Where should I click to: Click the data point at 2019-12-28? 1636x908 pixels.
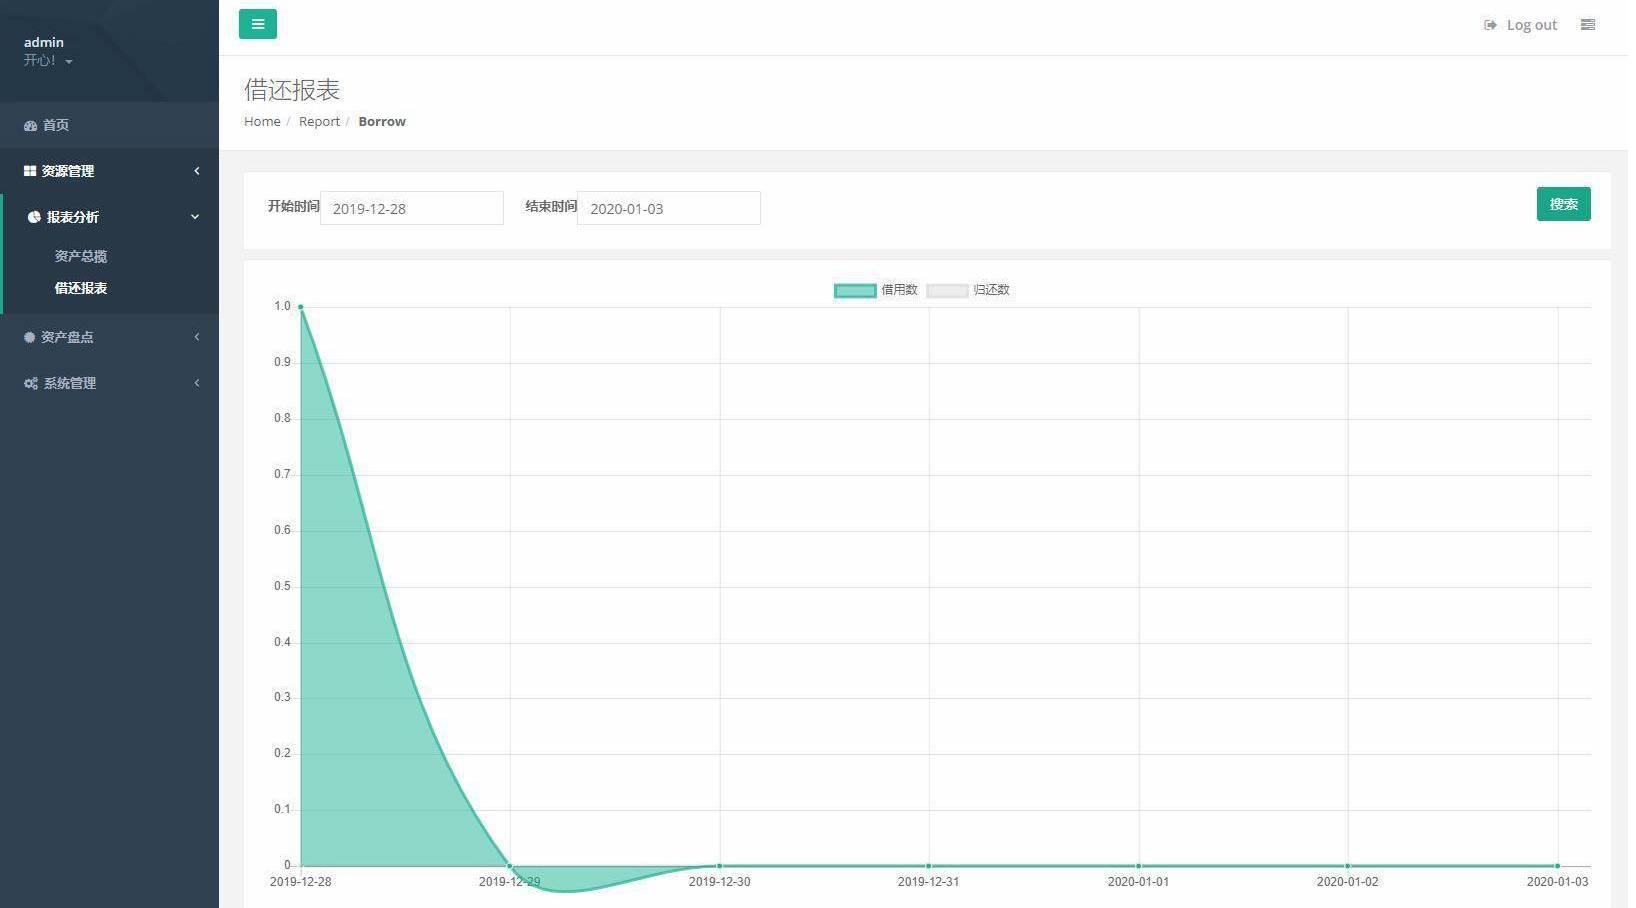tap(301, 307)
